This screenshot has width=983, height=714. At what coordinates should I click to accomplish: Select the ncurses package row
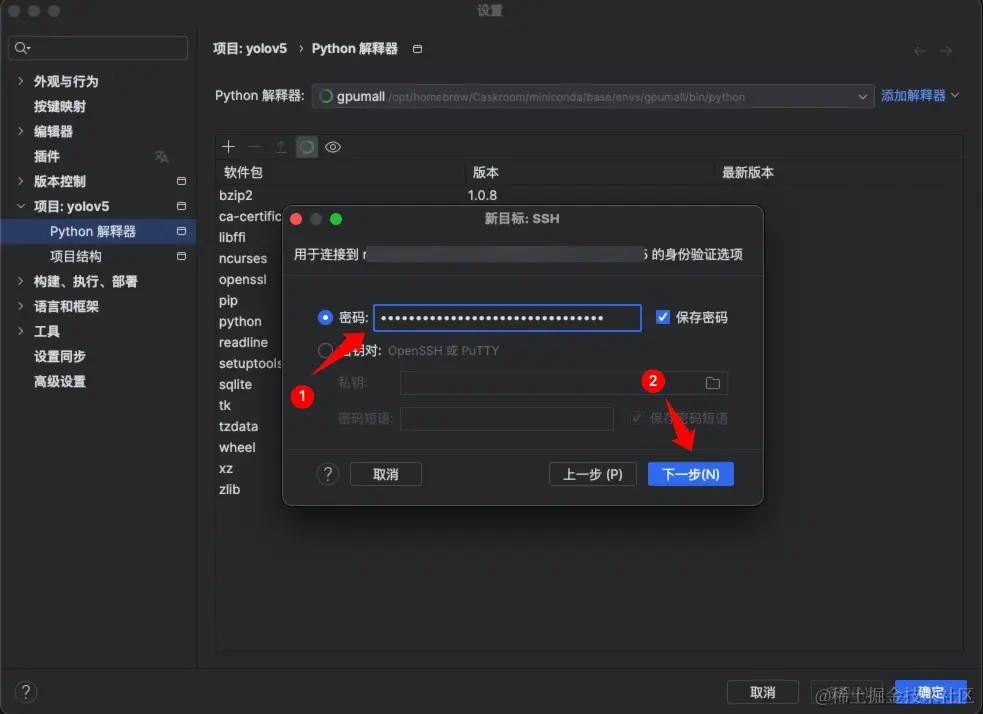pyautogui.click(x=243, y=258)
